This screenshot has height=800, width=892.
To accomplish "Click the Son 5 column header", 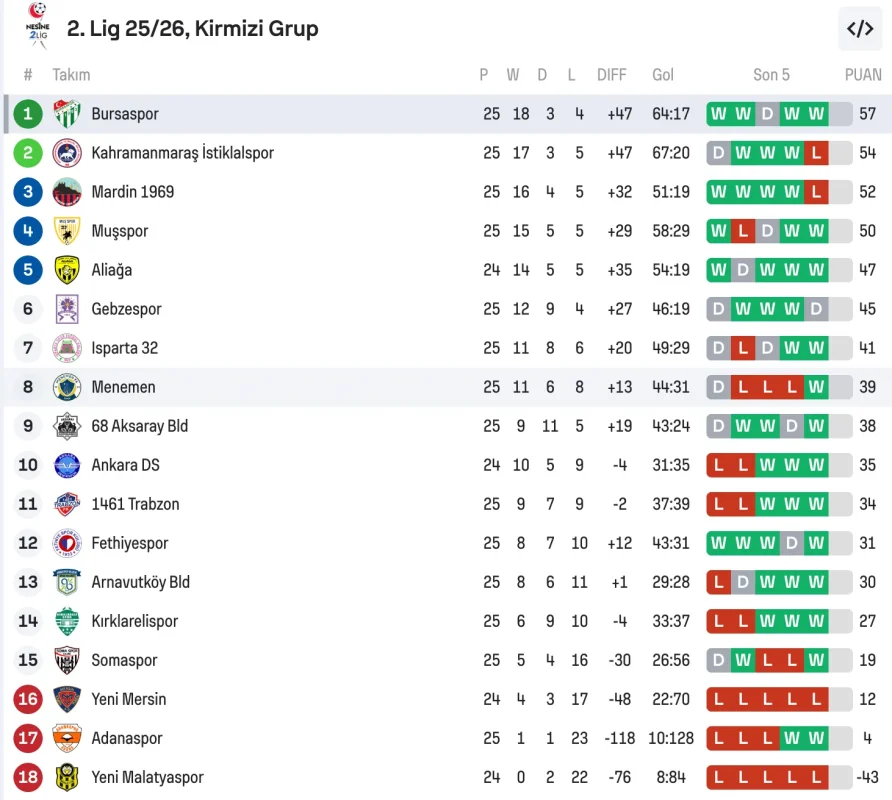I will [771, 75].
